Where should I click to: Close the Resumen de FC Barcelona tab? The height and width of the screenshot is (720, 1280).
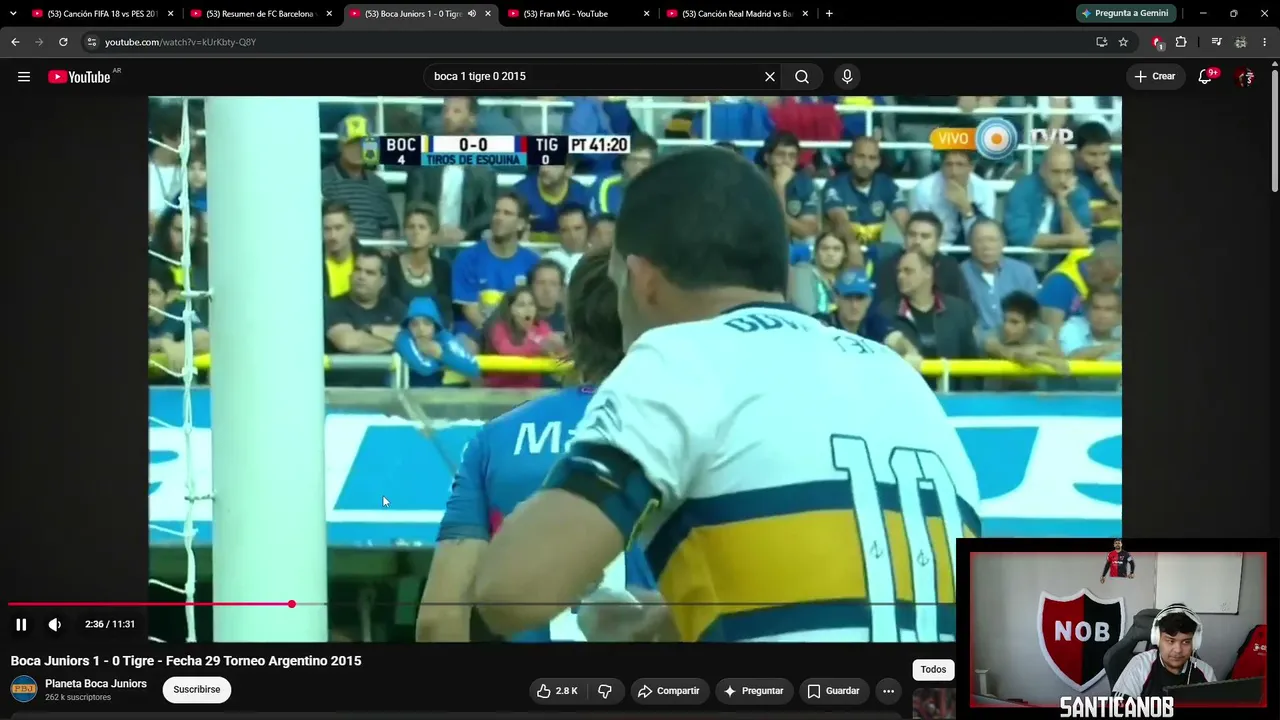click(329, 14)
